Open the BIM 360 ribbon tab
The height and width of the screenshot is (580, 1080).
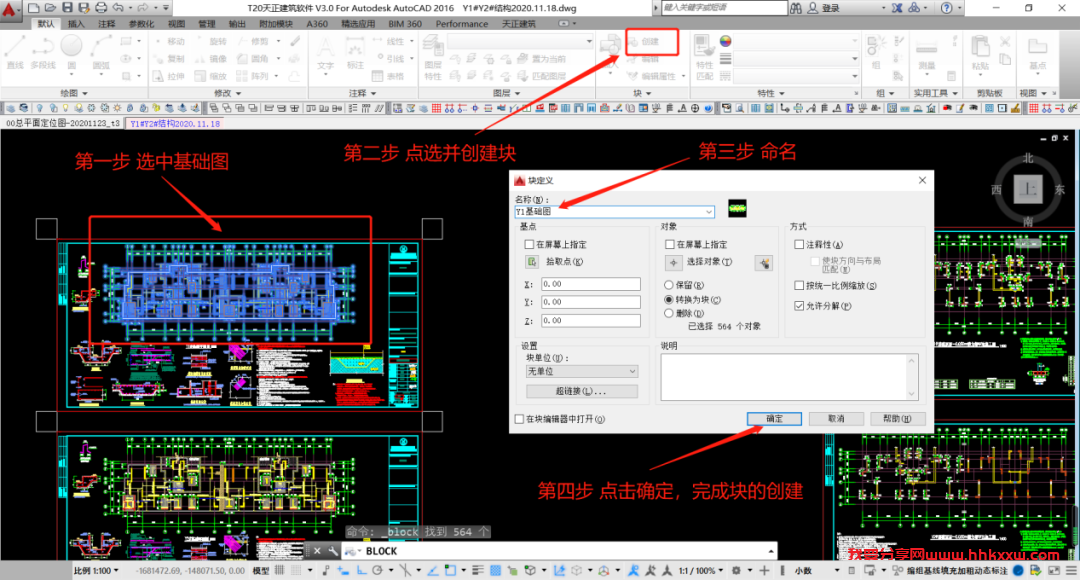[x=405, y=23]
